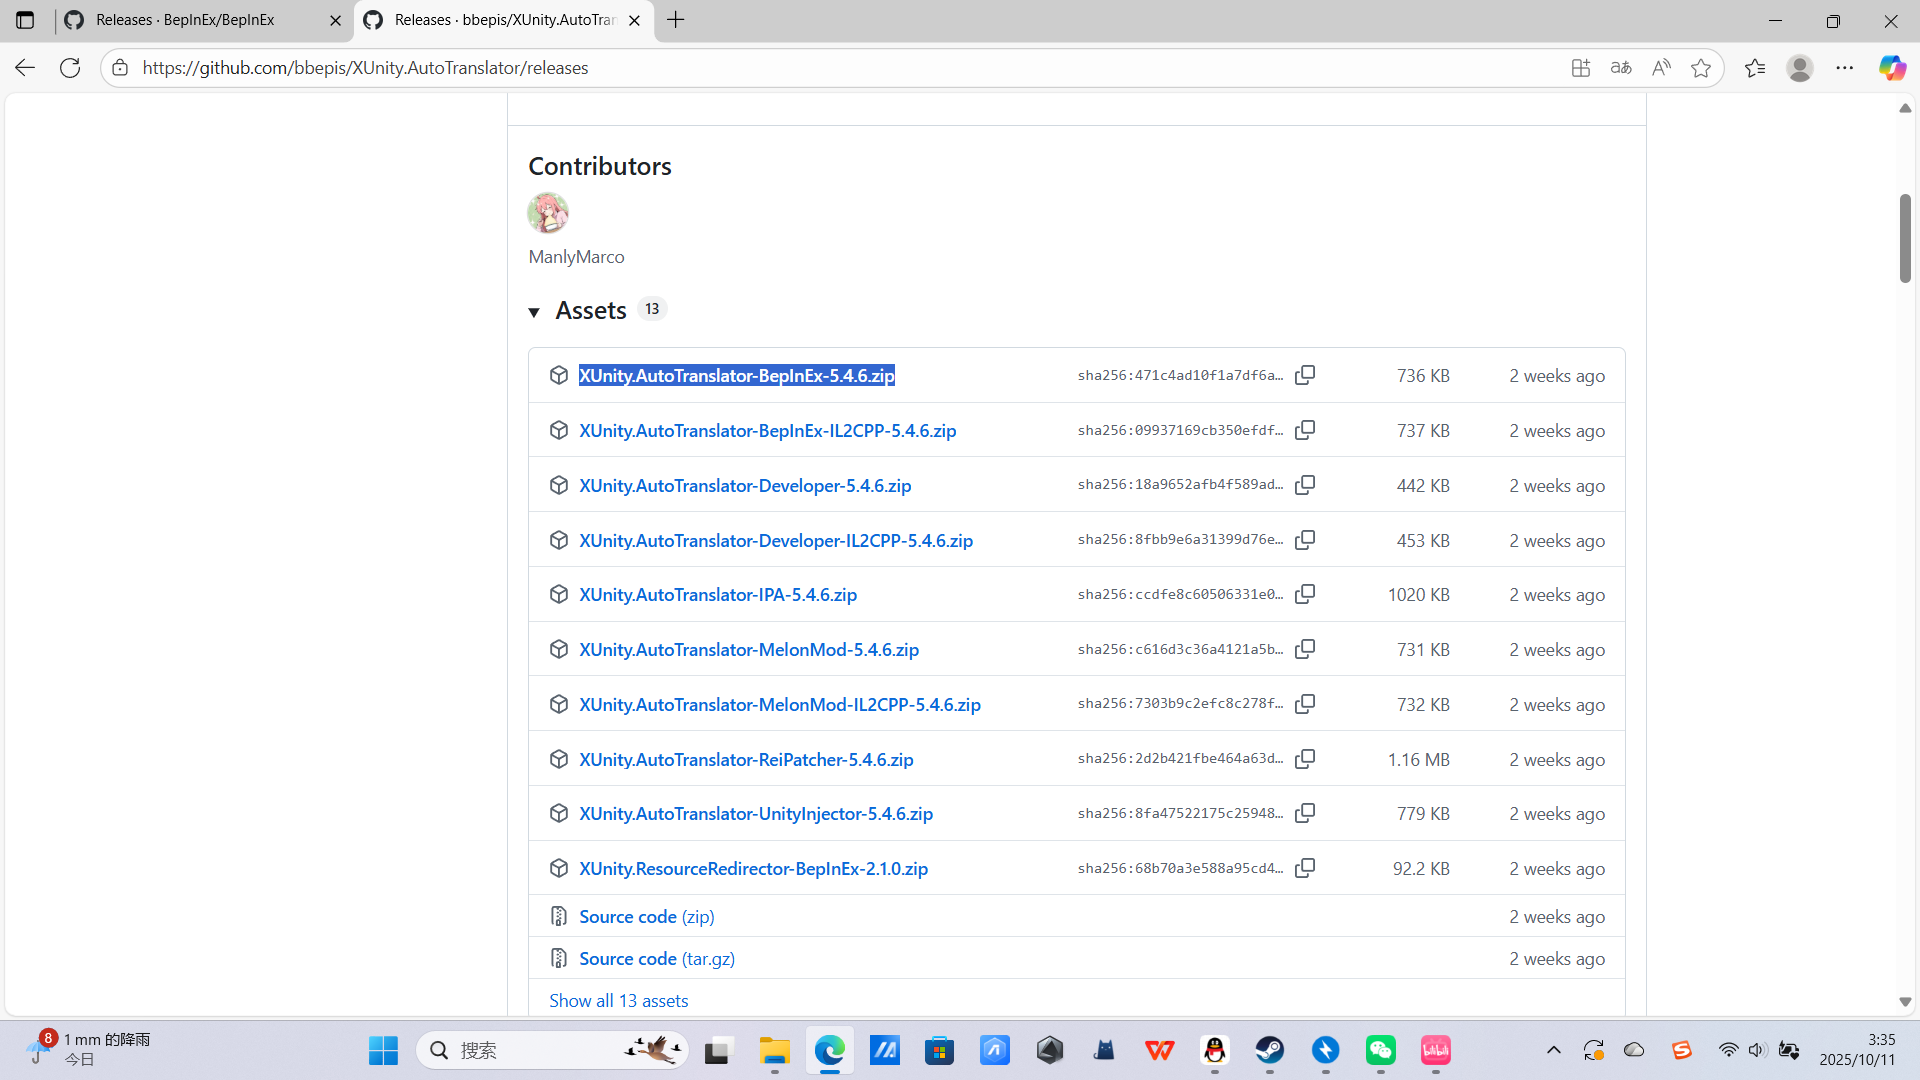Download XUnity.AutoTranslator-MelonMod-5.4.6.zip
Viewport: 1920px width, 1080px height.
[x=748, y=649]
